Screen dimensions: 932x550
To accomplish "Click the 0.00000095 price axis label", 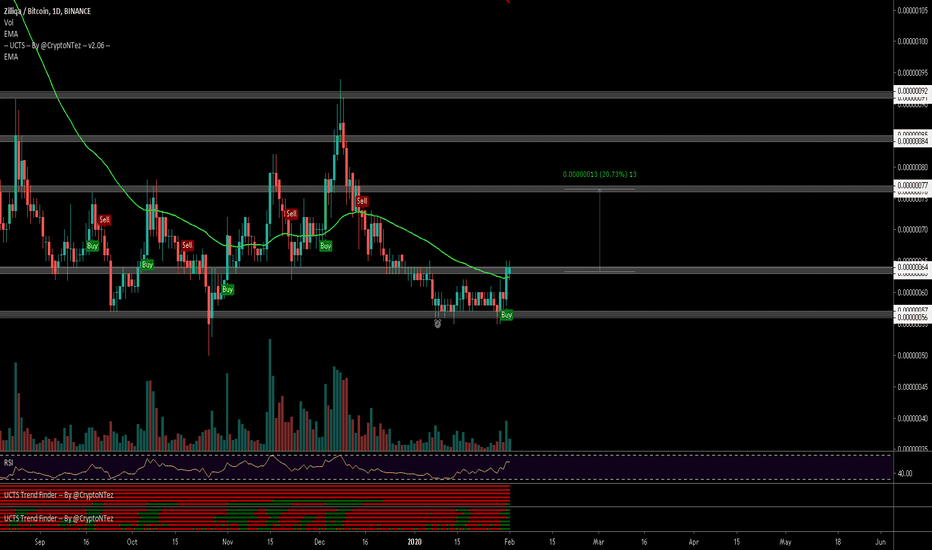I will pyautogui.click(x=912, y=73).
